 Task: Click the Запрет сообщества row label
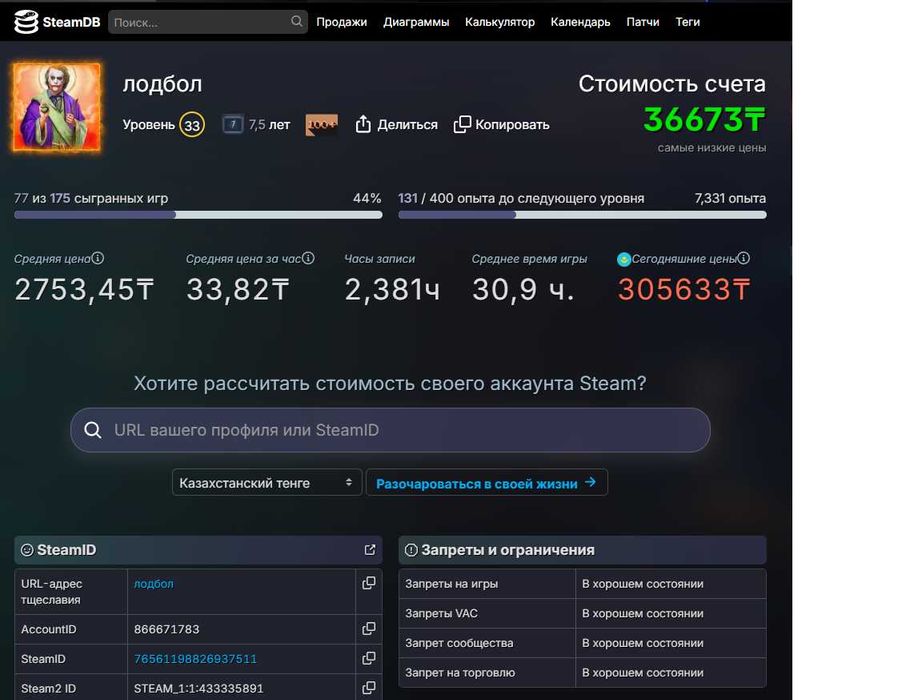point(459,643)
